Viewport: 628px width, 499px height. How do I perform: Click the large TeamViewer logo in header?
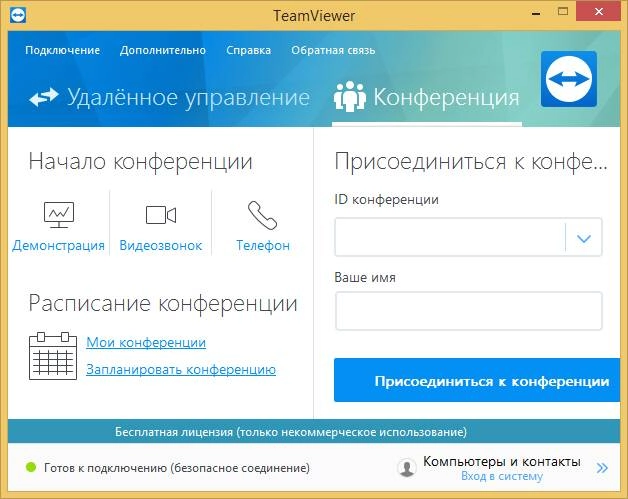(x=569, y=79)
